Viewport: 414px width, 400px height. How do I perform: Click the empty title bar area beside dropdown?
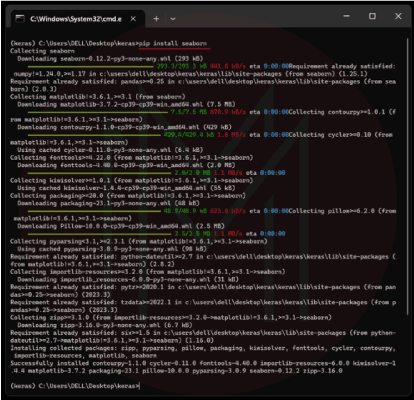[257, 18]
